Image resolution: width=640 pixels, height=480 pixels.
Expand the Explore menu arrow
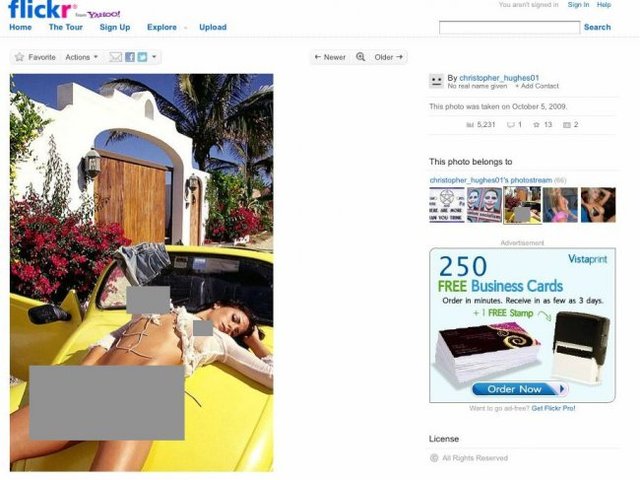(x=186, y=28)
